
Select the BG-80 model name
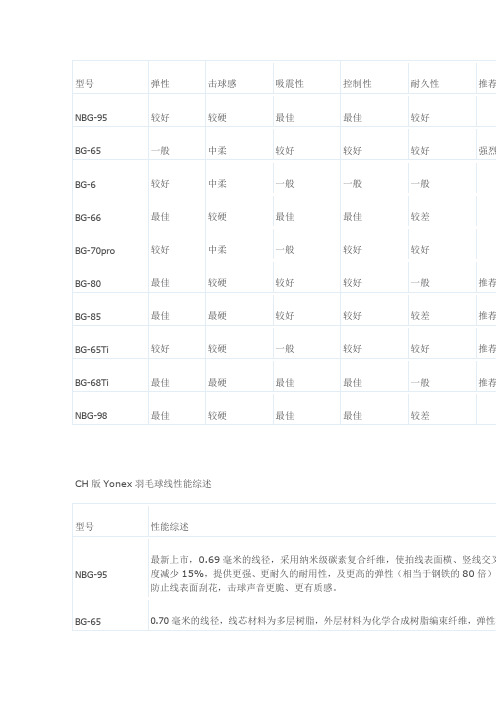pos(88,283)
